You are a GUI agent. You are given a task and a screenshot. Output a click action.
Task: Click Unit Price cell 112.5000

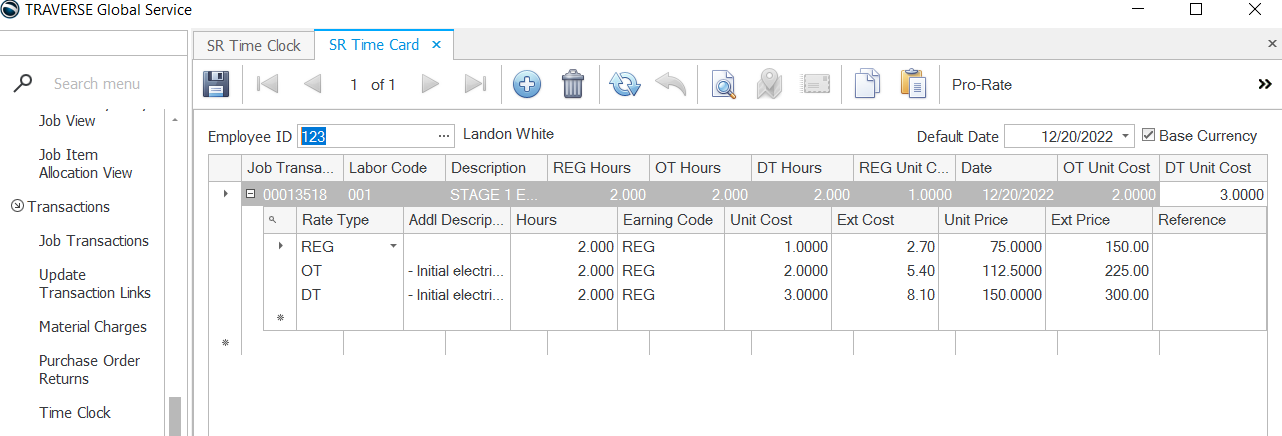click(992, 270)
